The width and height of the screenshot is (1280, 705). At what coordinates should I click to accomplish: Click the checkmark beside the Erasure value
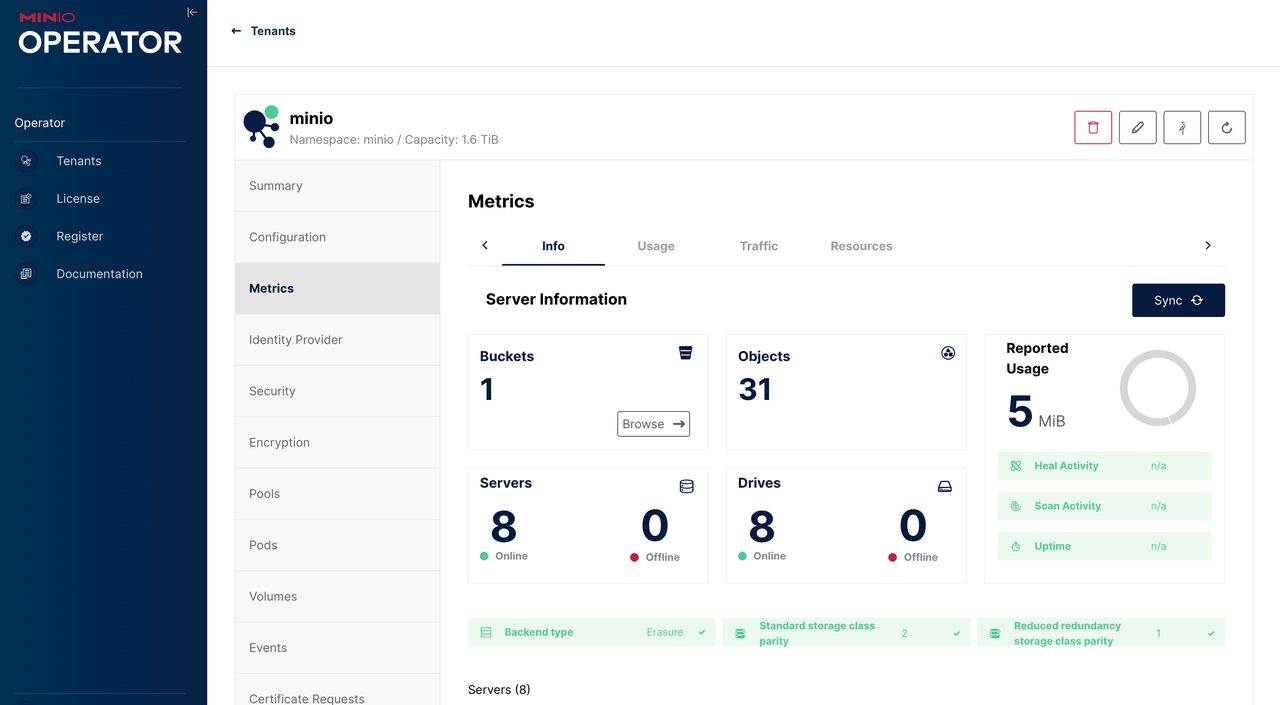[x=702, y=633]
